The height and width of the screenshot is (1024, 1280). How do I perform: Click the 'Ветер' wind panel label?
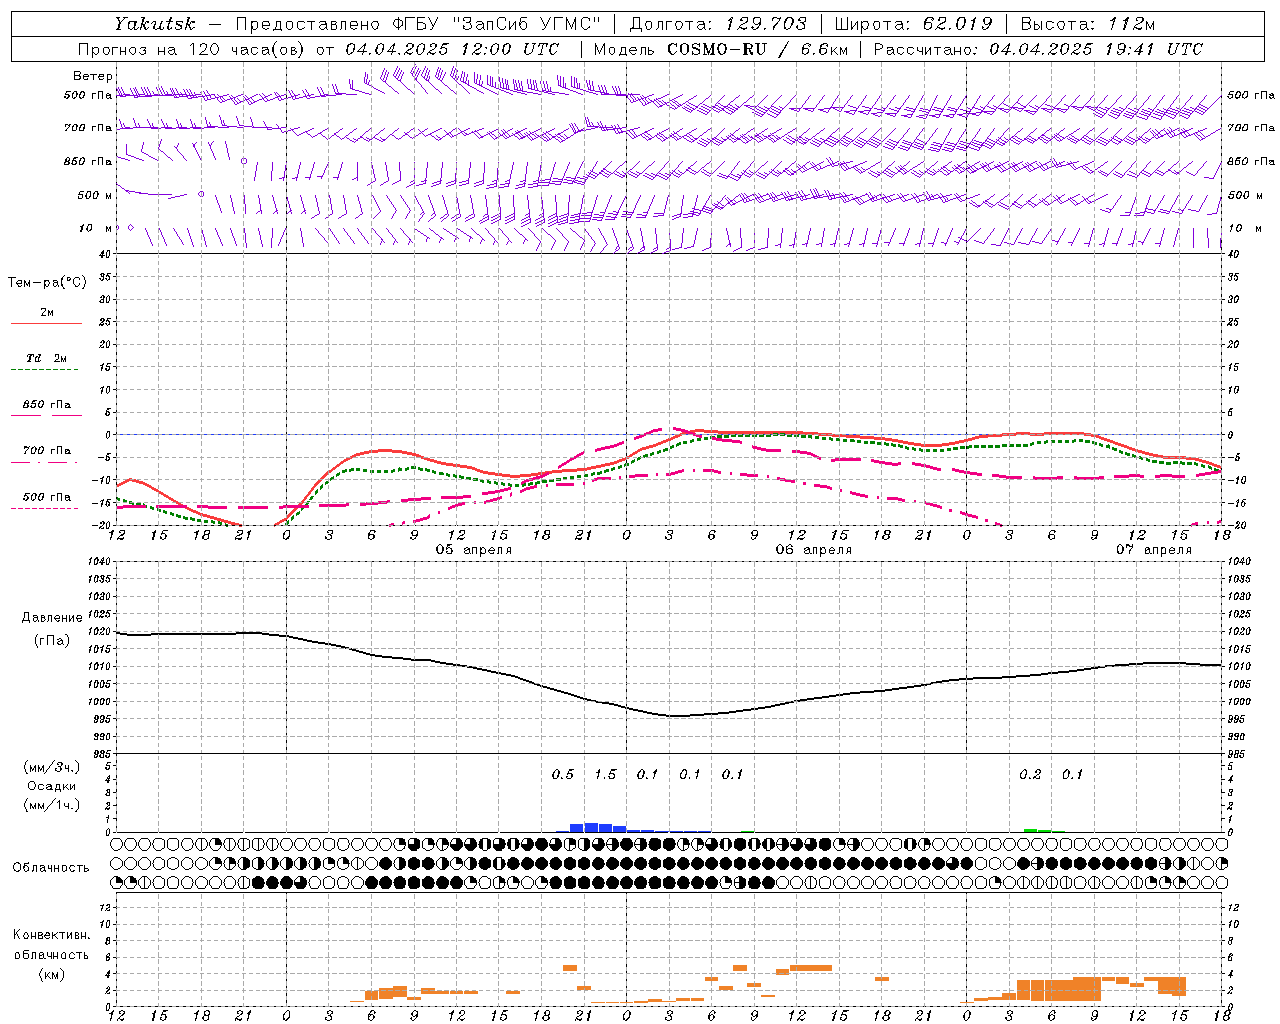[x=93, y=76]
